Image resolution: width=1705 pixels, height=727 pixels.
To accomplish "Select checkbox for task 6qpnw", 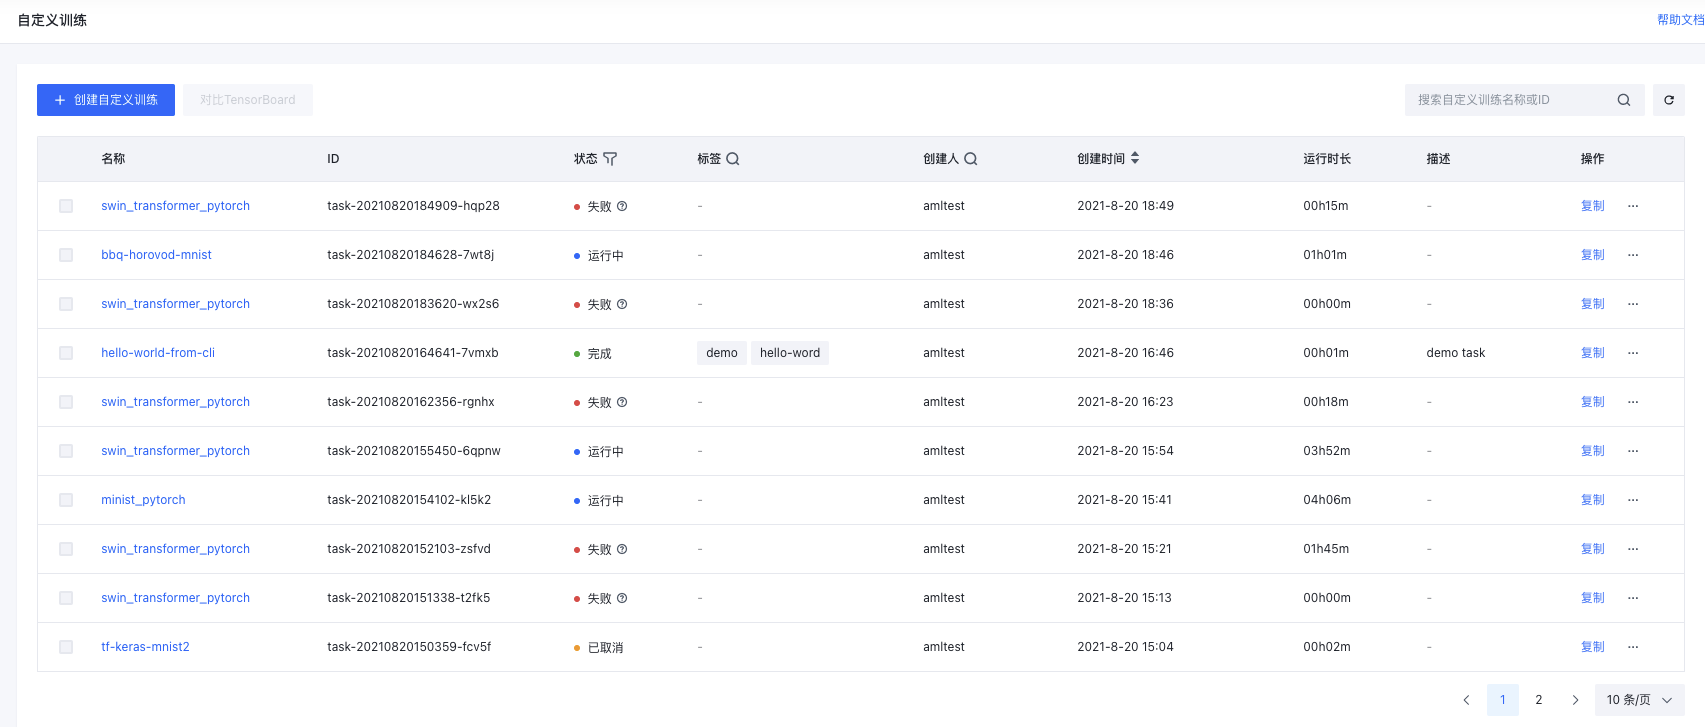I will point(66,451).
